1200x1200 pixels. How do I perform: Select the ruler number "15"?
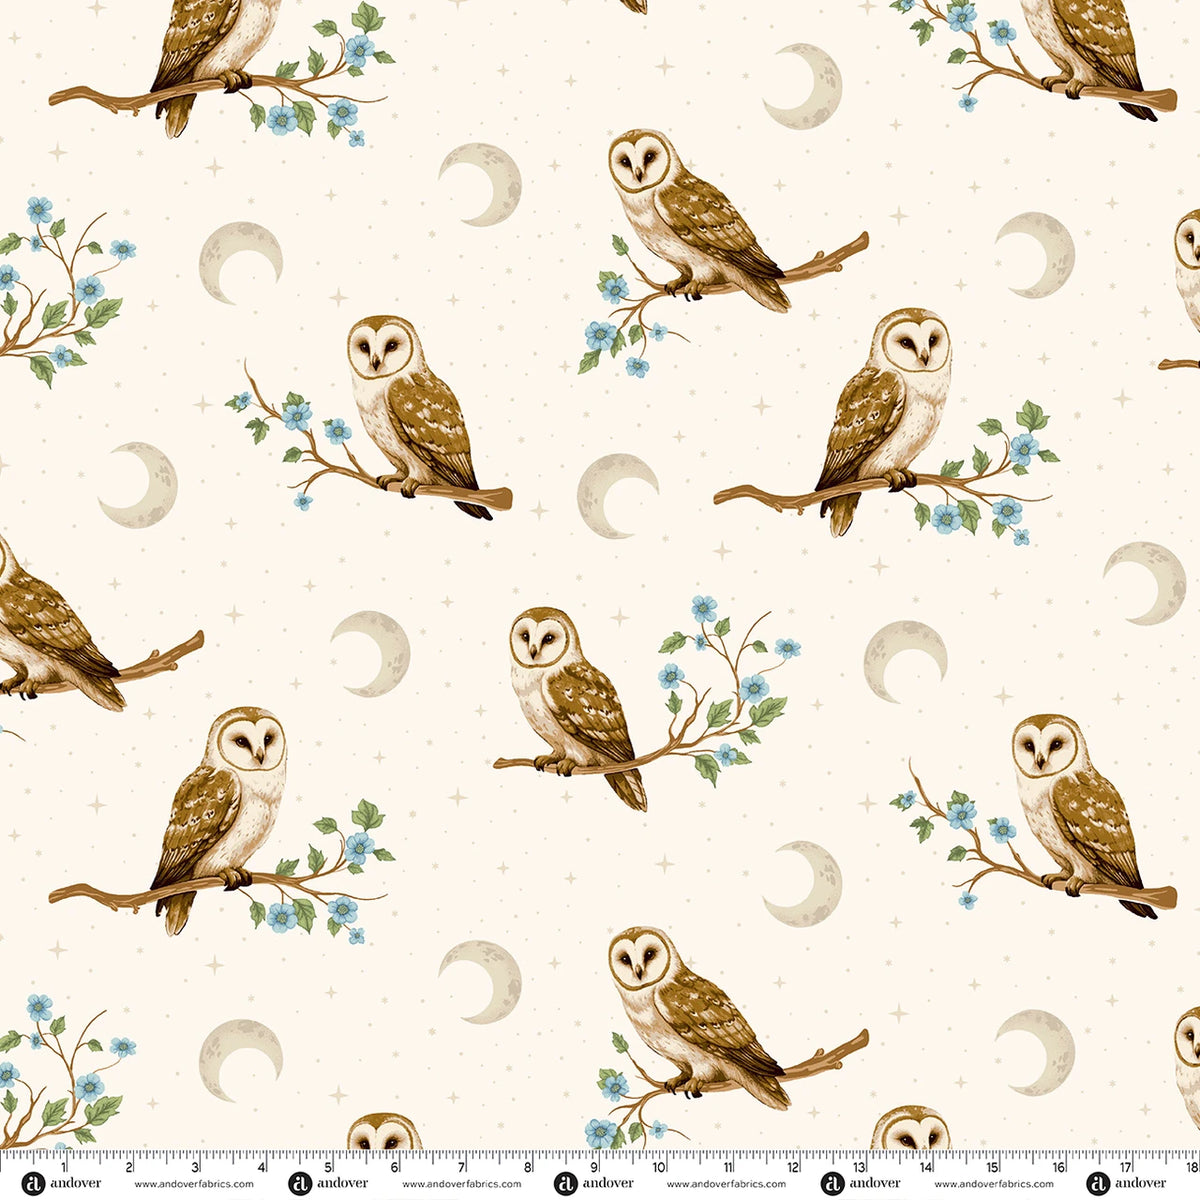[993, 1165]
